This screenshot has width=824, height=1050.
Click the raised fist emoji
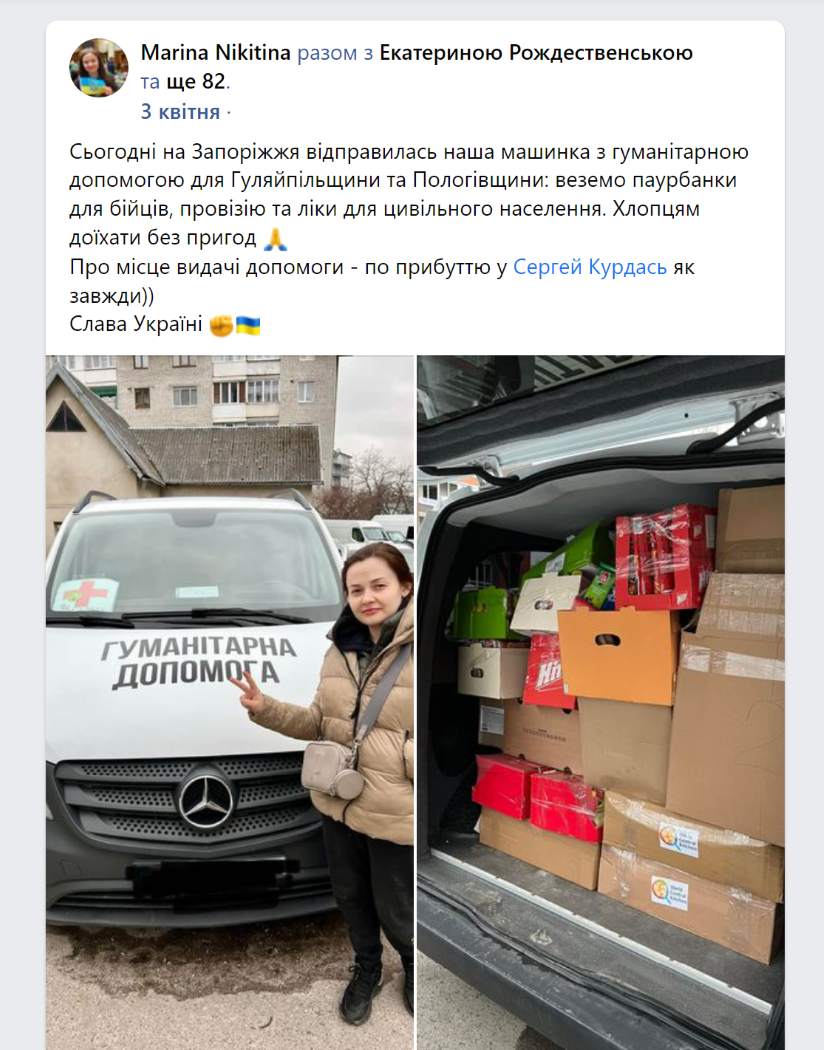pos(222,325)
